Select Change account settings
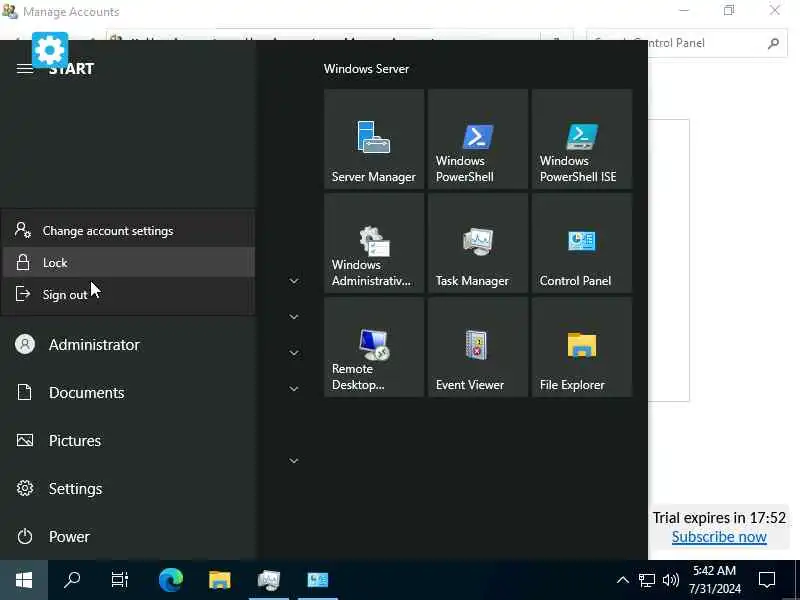 [x=128, y=231]
